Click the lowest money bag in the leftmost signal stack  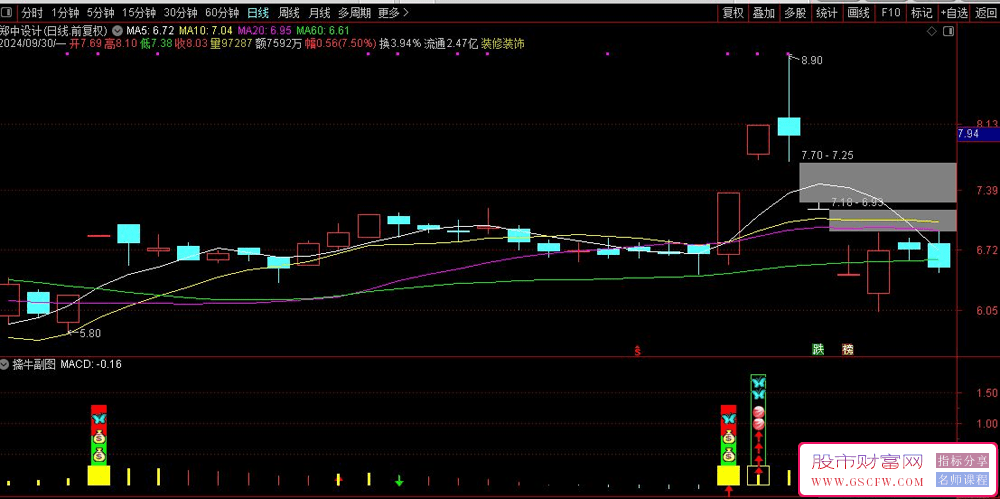[99, 456]
